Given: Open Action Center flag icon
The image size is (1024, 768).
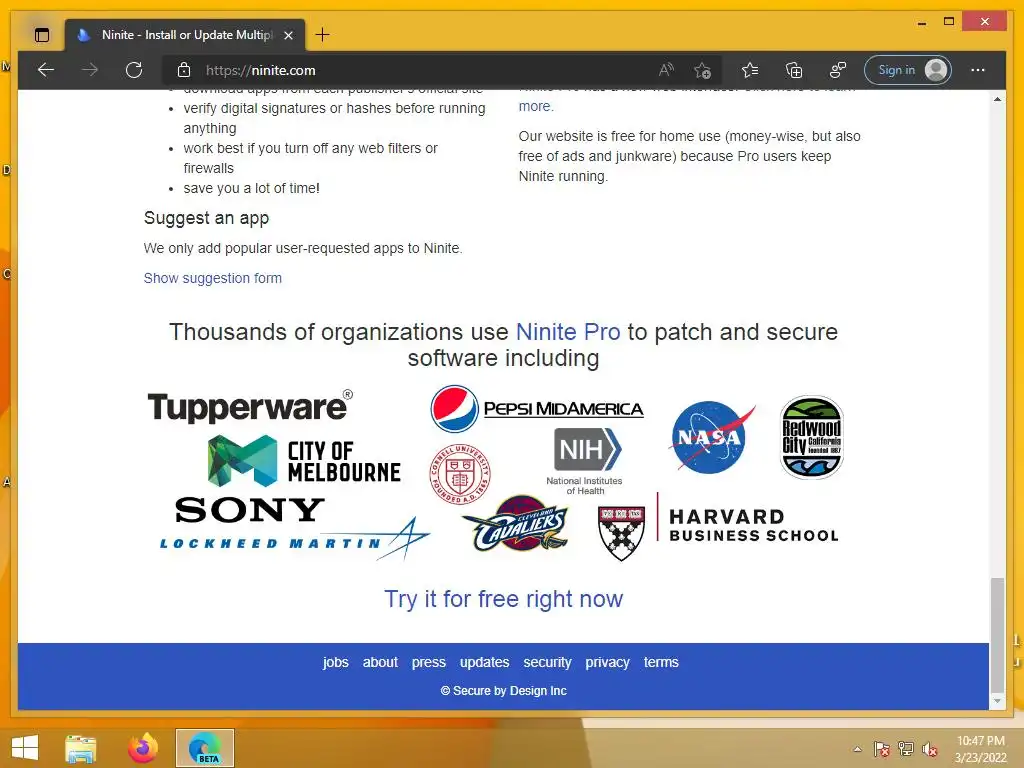Looking at the screenshot, I should tap(882, 749).
